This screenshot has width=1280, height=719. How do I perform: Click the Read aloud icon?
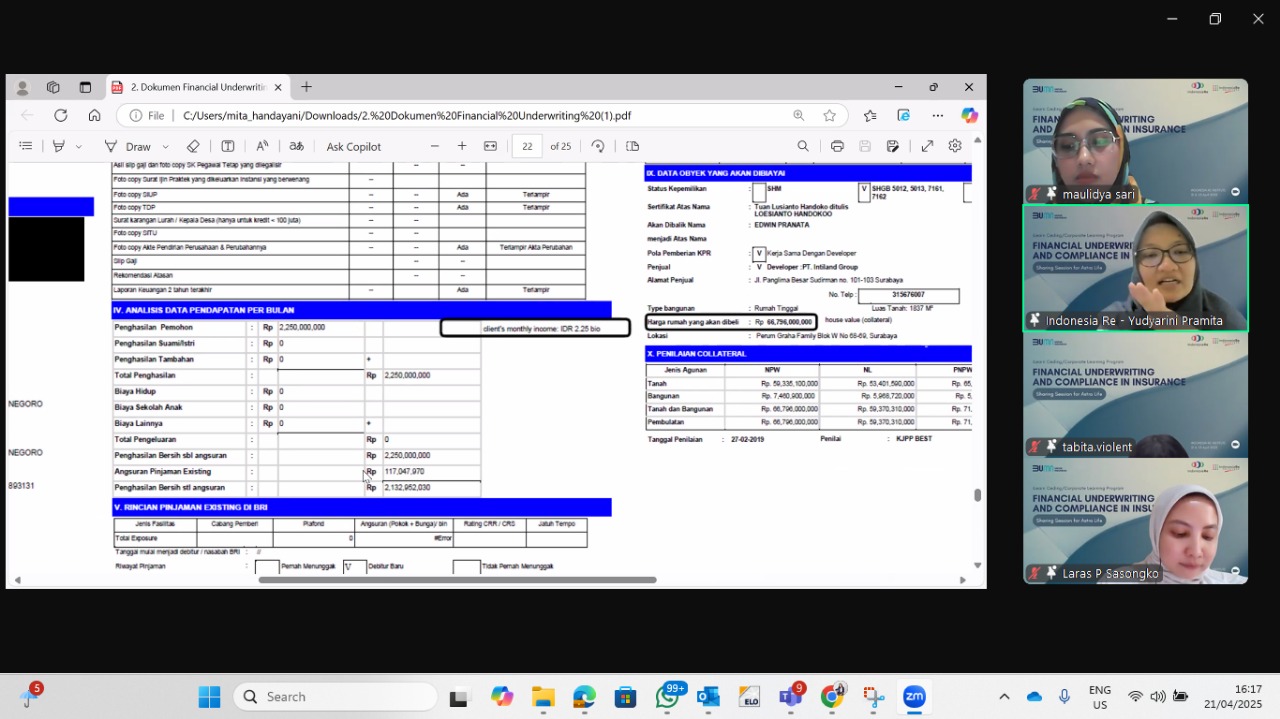pyautogui.click(x=262, y=146)
